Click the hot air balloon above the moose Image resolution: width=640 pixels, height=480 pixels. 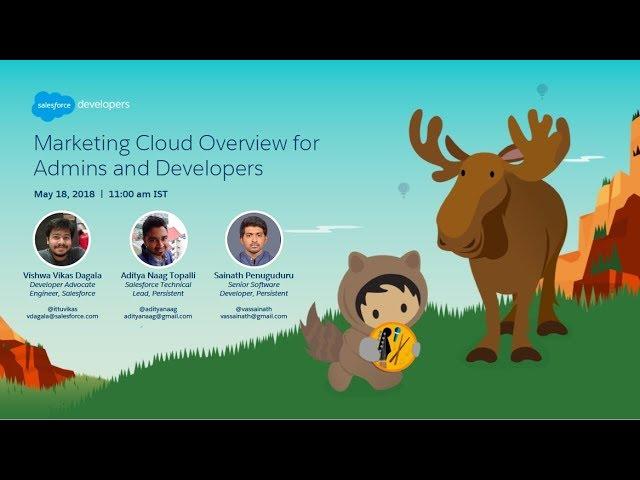(542, 91)
